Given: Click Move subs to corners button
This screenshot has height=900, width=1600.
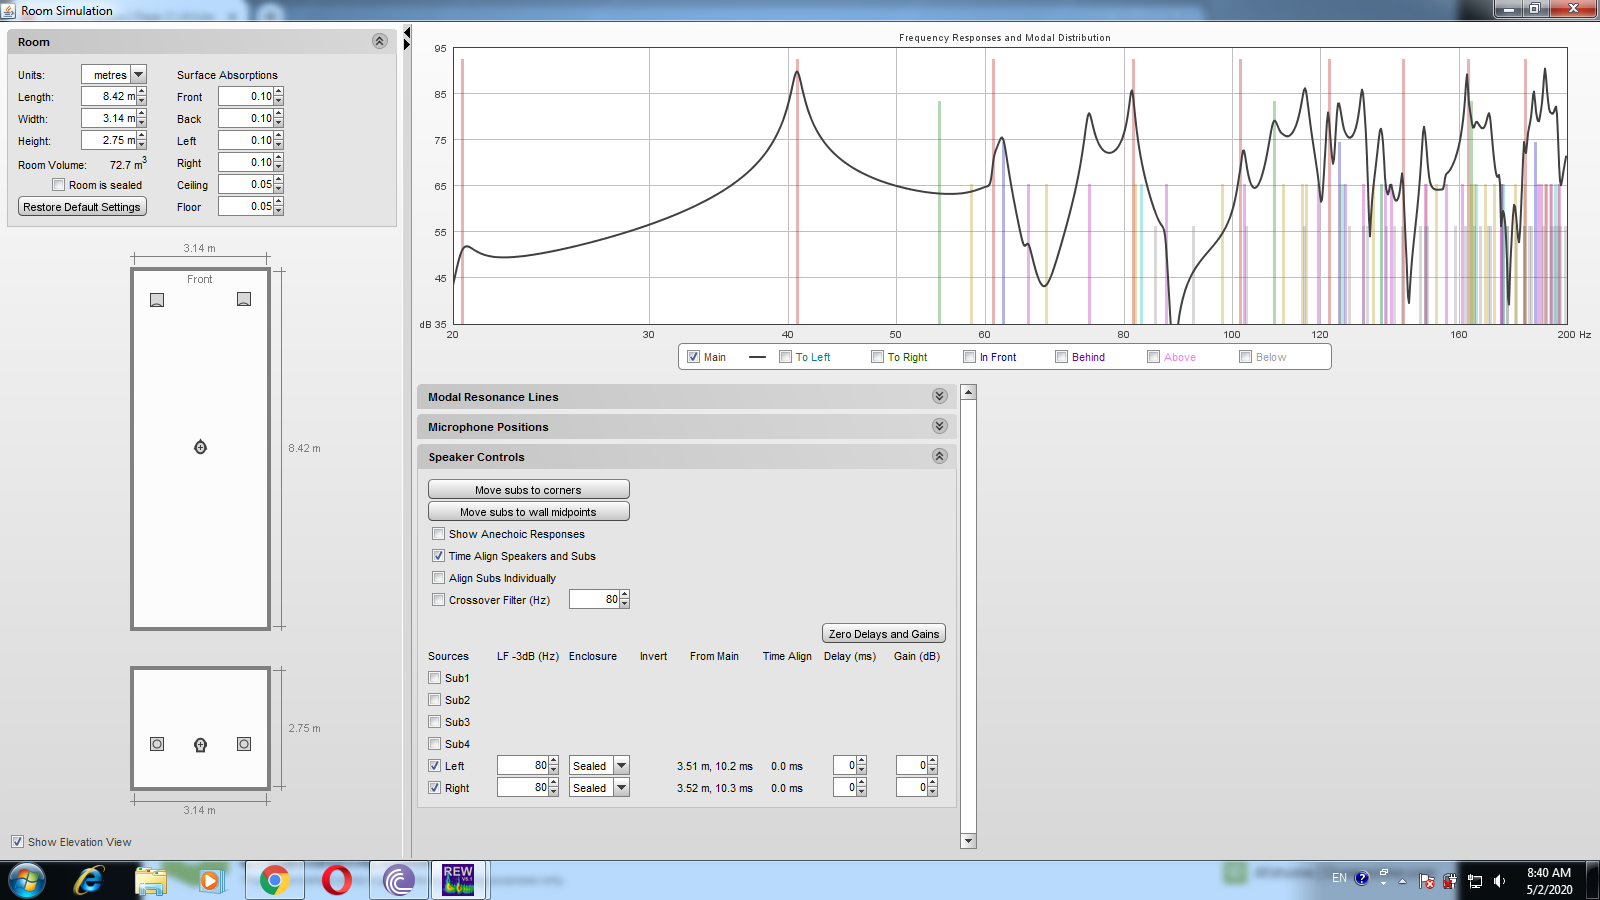Looking at the screenshot, I should point(528,490).
